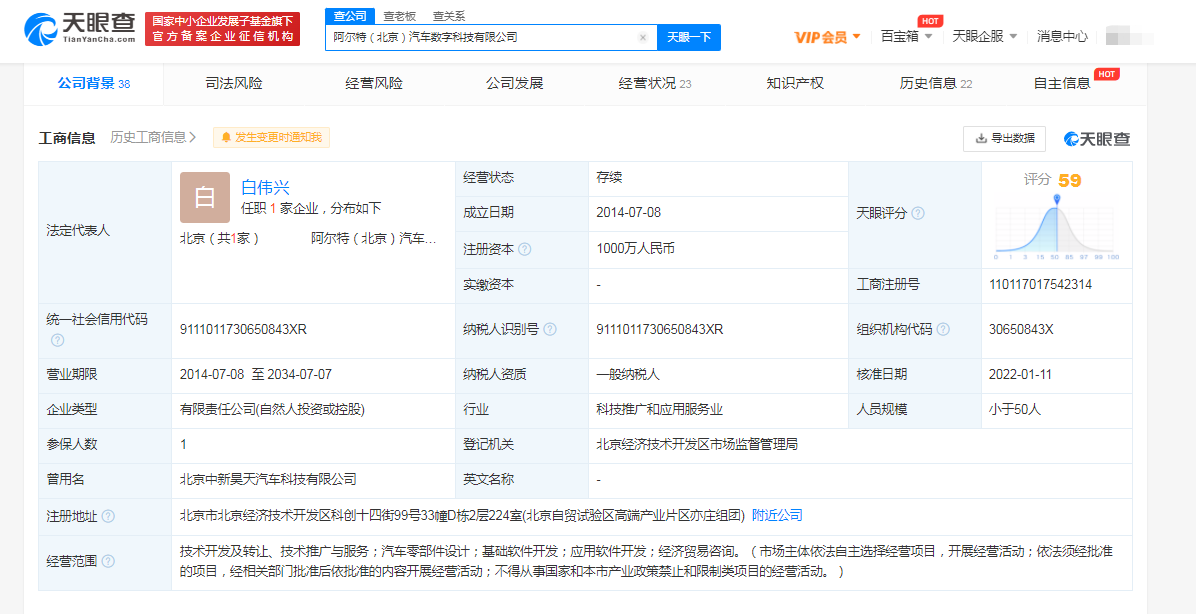The width and height of the screenshot is (1196, 614).
Task: Click the help icon next to 天眼评分
Action: [x=918, y=214]
